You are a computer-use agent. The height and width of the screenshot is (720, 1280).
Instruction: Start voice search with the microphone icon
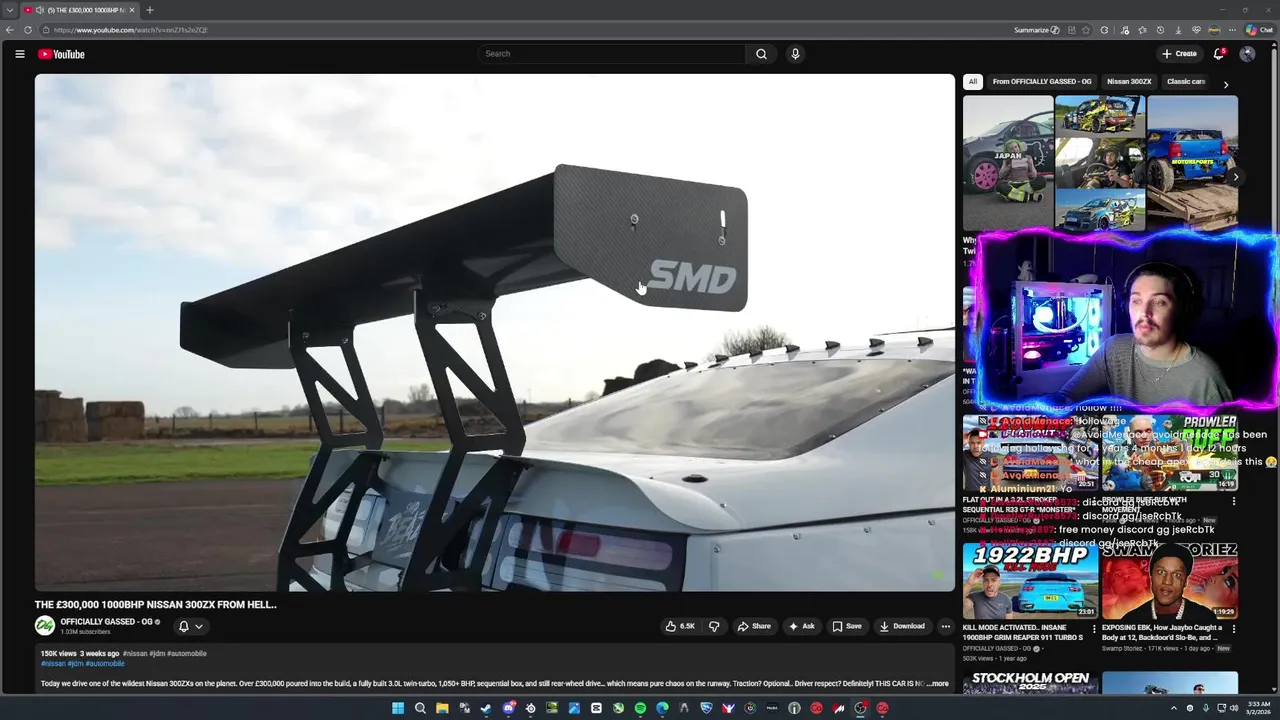pos(795,54)
